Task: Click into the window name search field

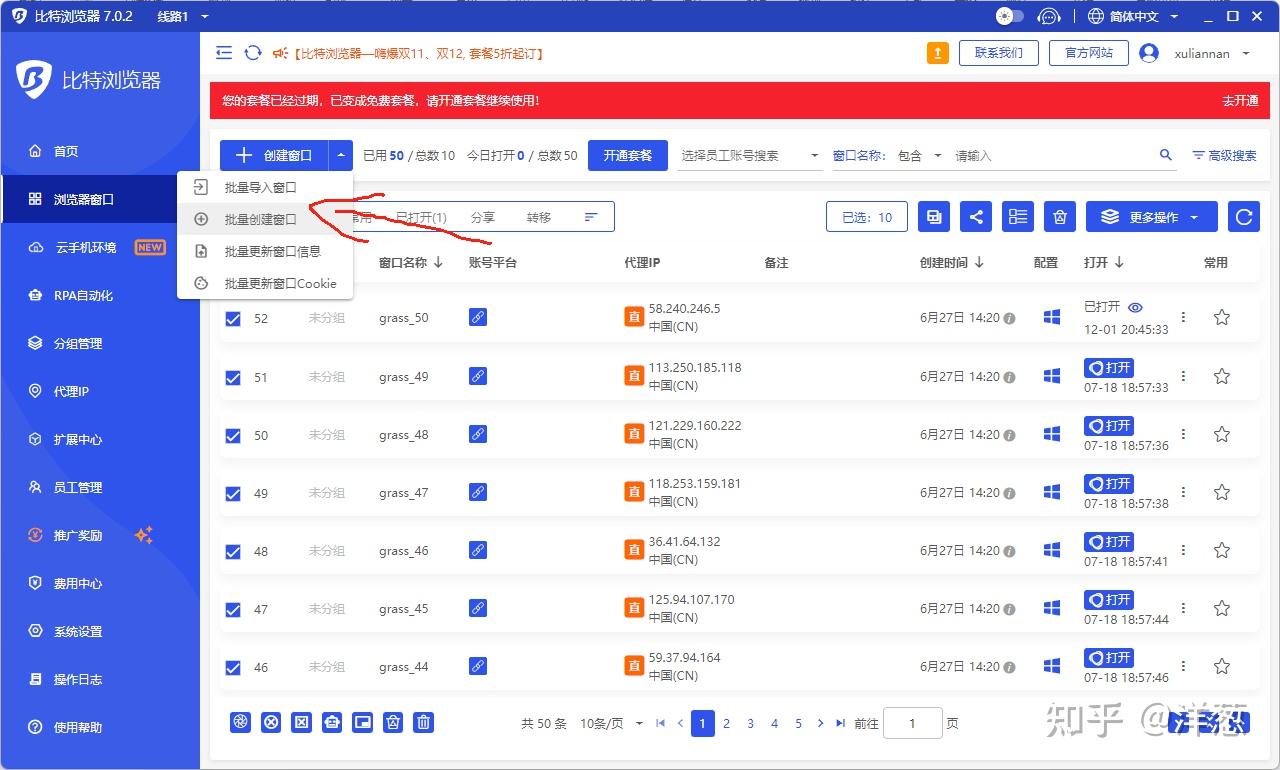Action: pos(1050,155)
